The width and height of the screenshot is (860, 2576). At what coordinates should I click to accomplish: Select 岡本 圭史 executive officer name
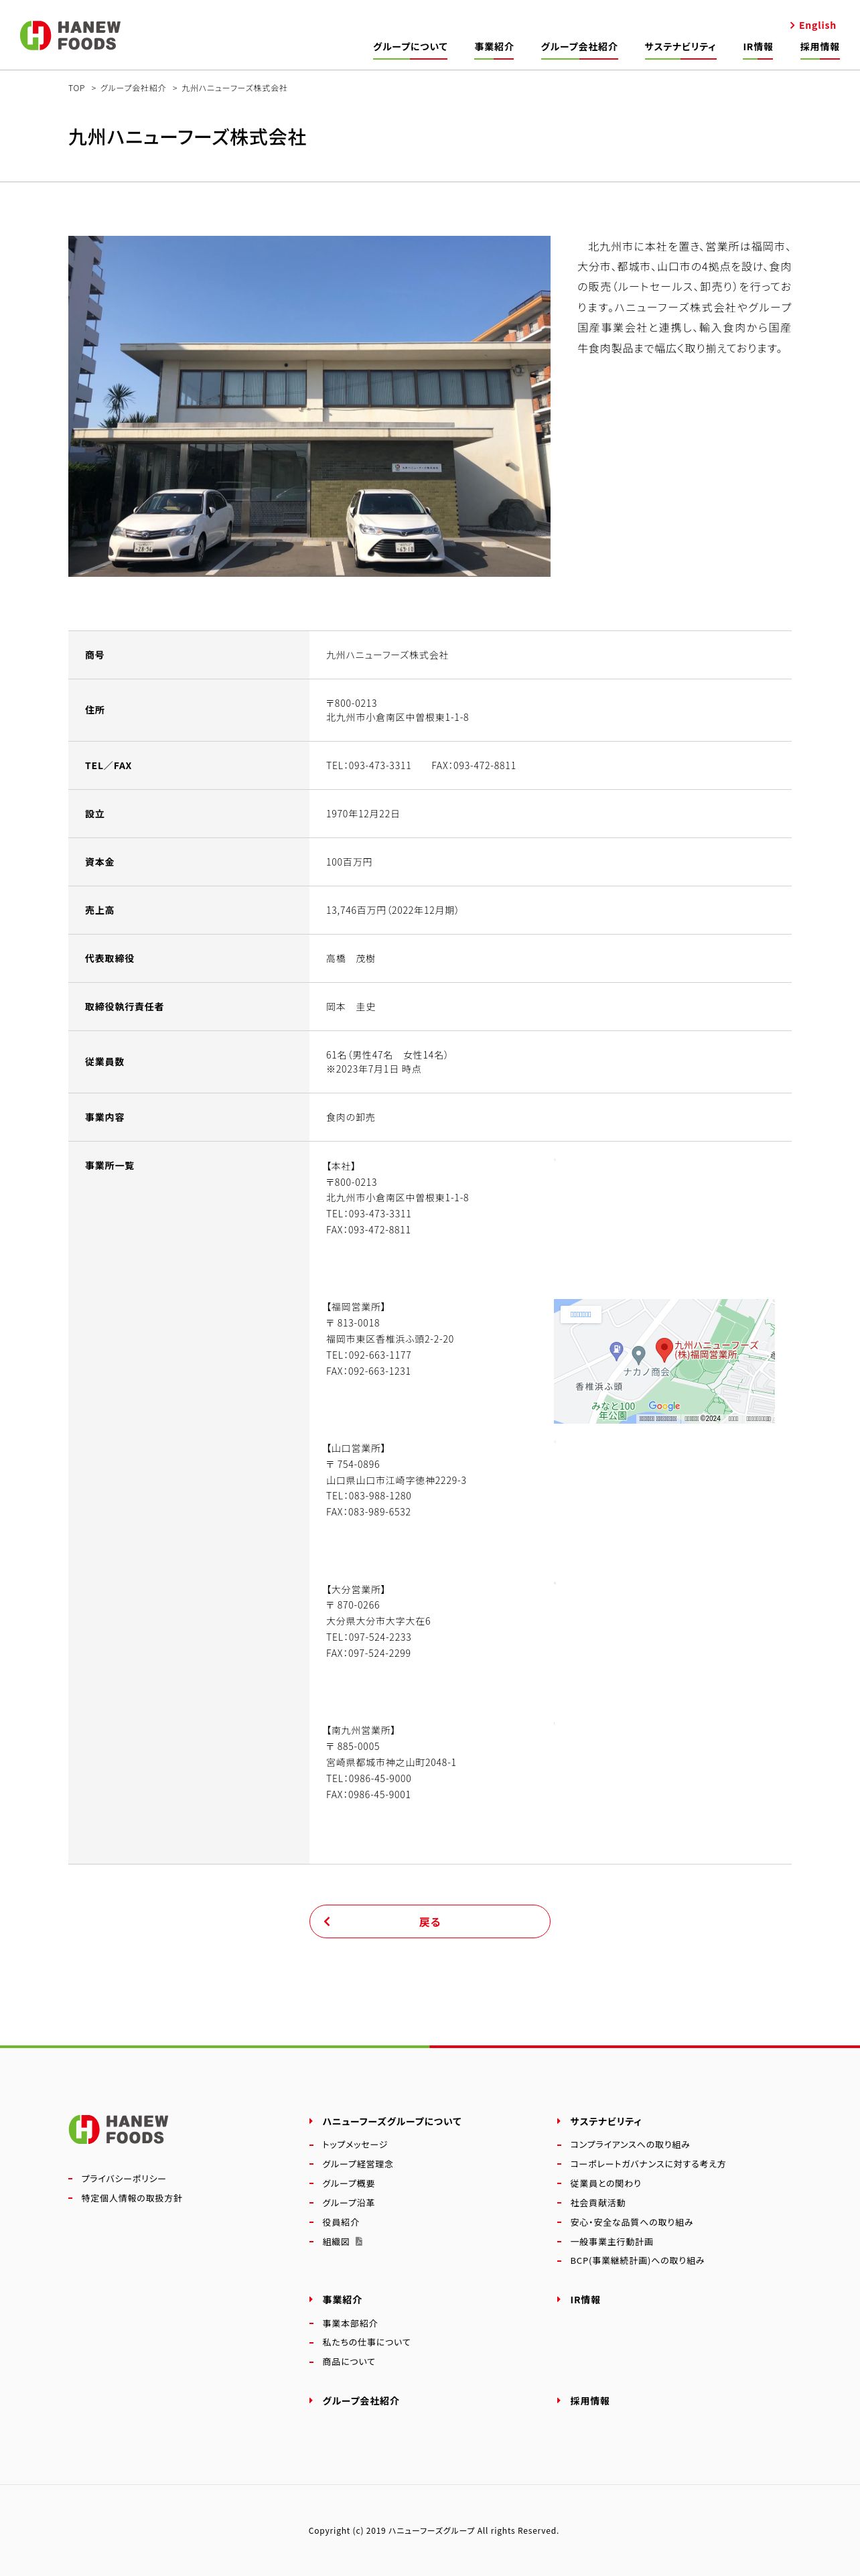(x=350, y=1007)
